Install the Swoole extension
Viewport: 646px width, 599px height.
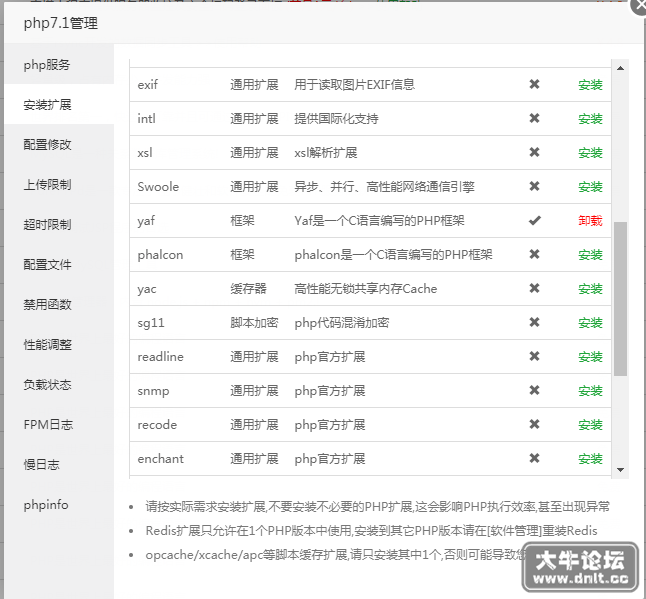590,187
